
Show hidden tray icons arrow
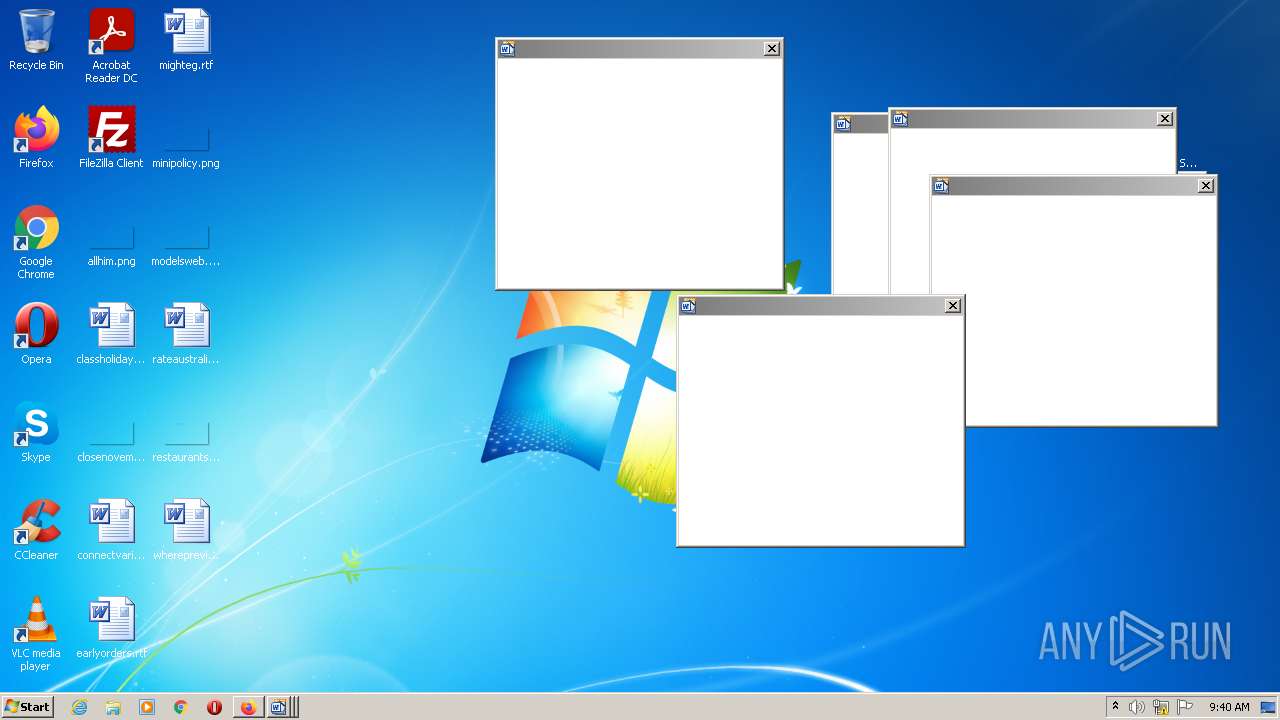pos(1115,707)
